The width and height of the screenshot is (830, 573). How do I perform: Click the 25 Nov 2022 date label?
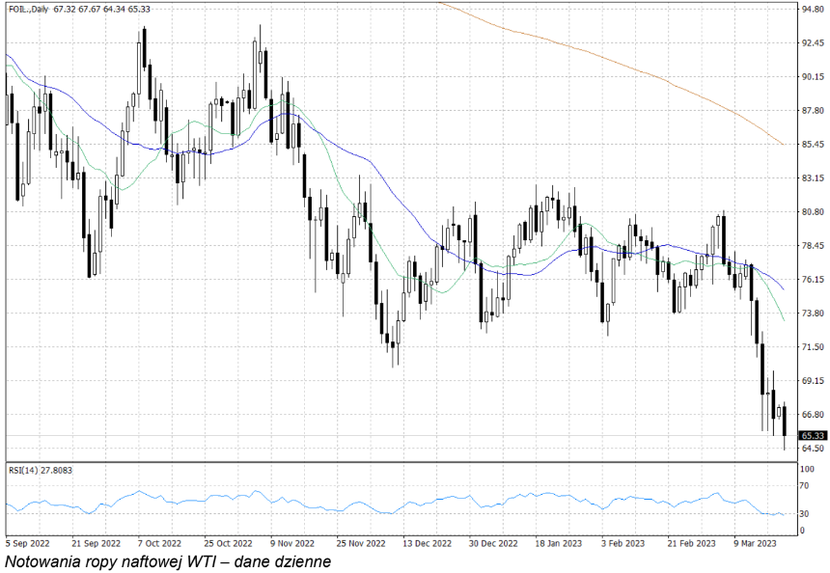360,543
